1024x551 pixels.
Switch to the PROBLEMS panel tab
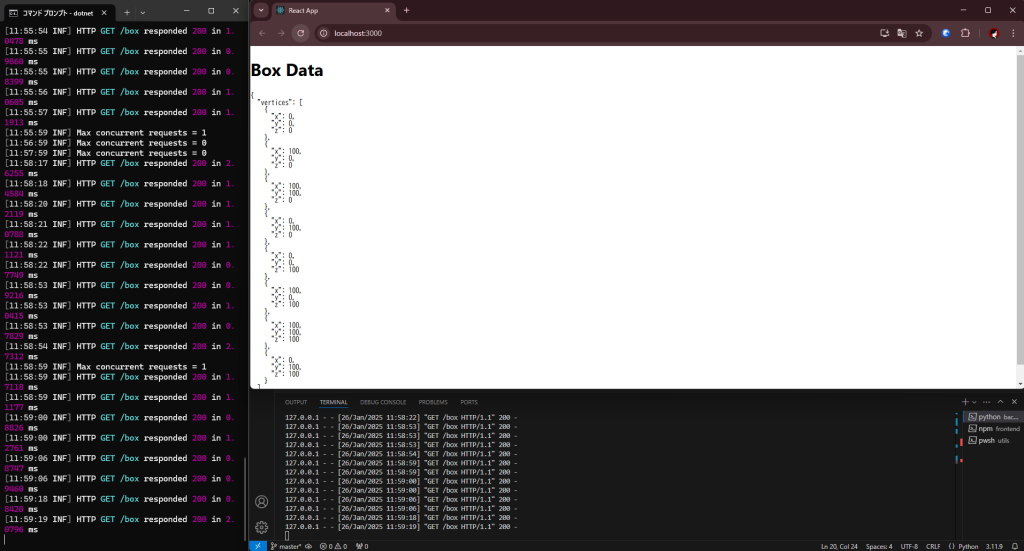(x=433, y=402)
